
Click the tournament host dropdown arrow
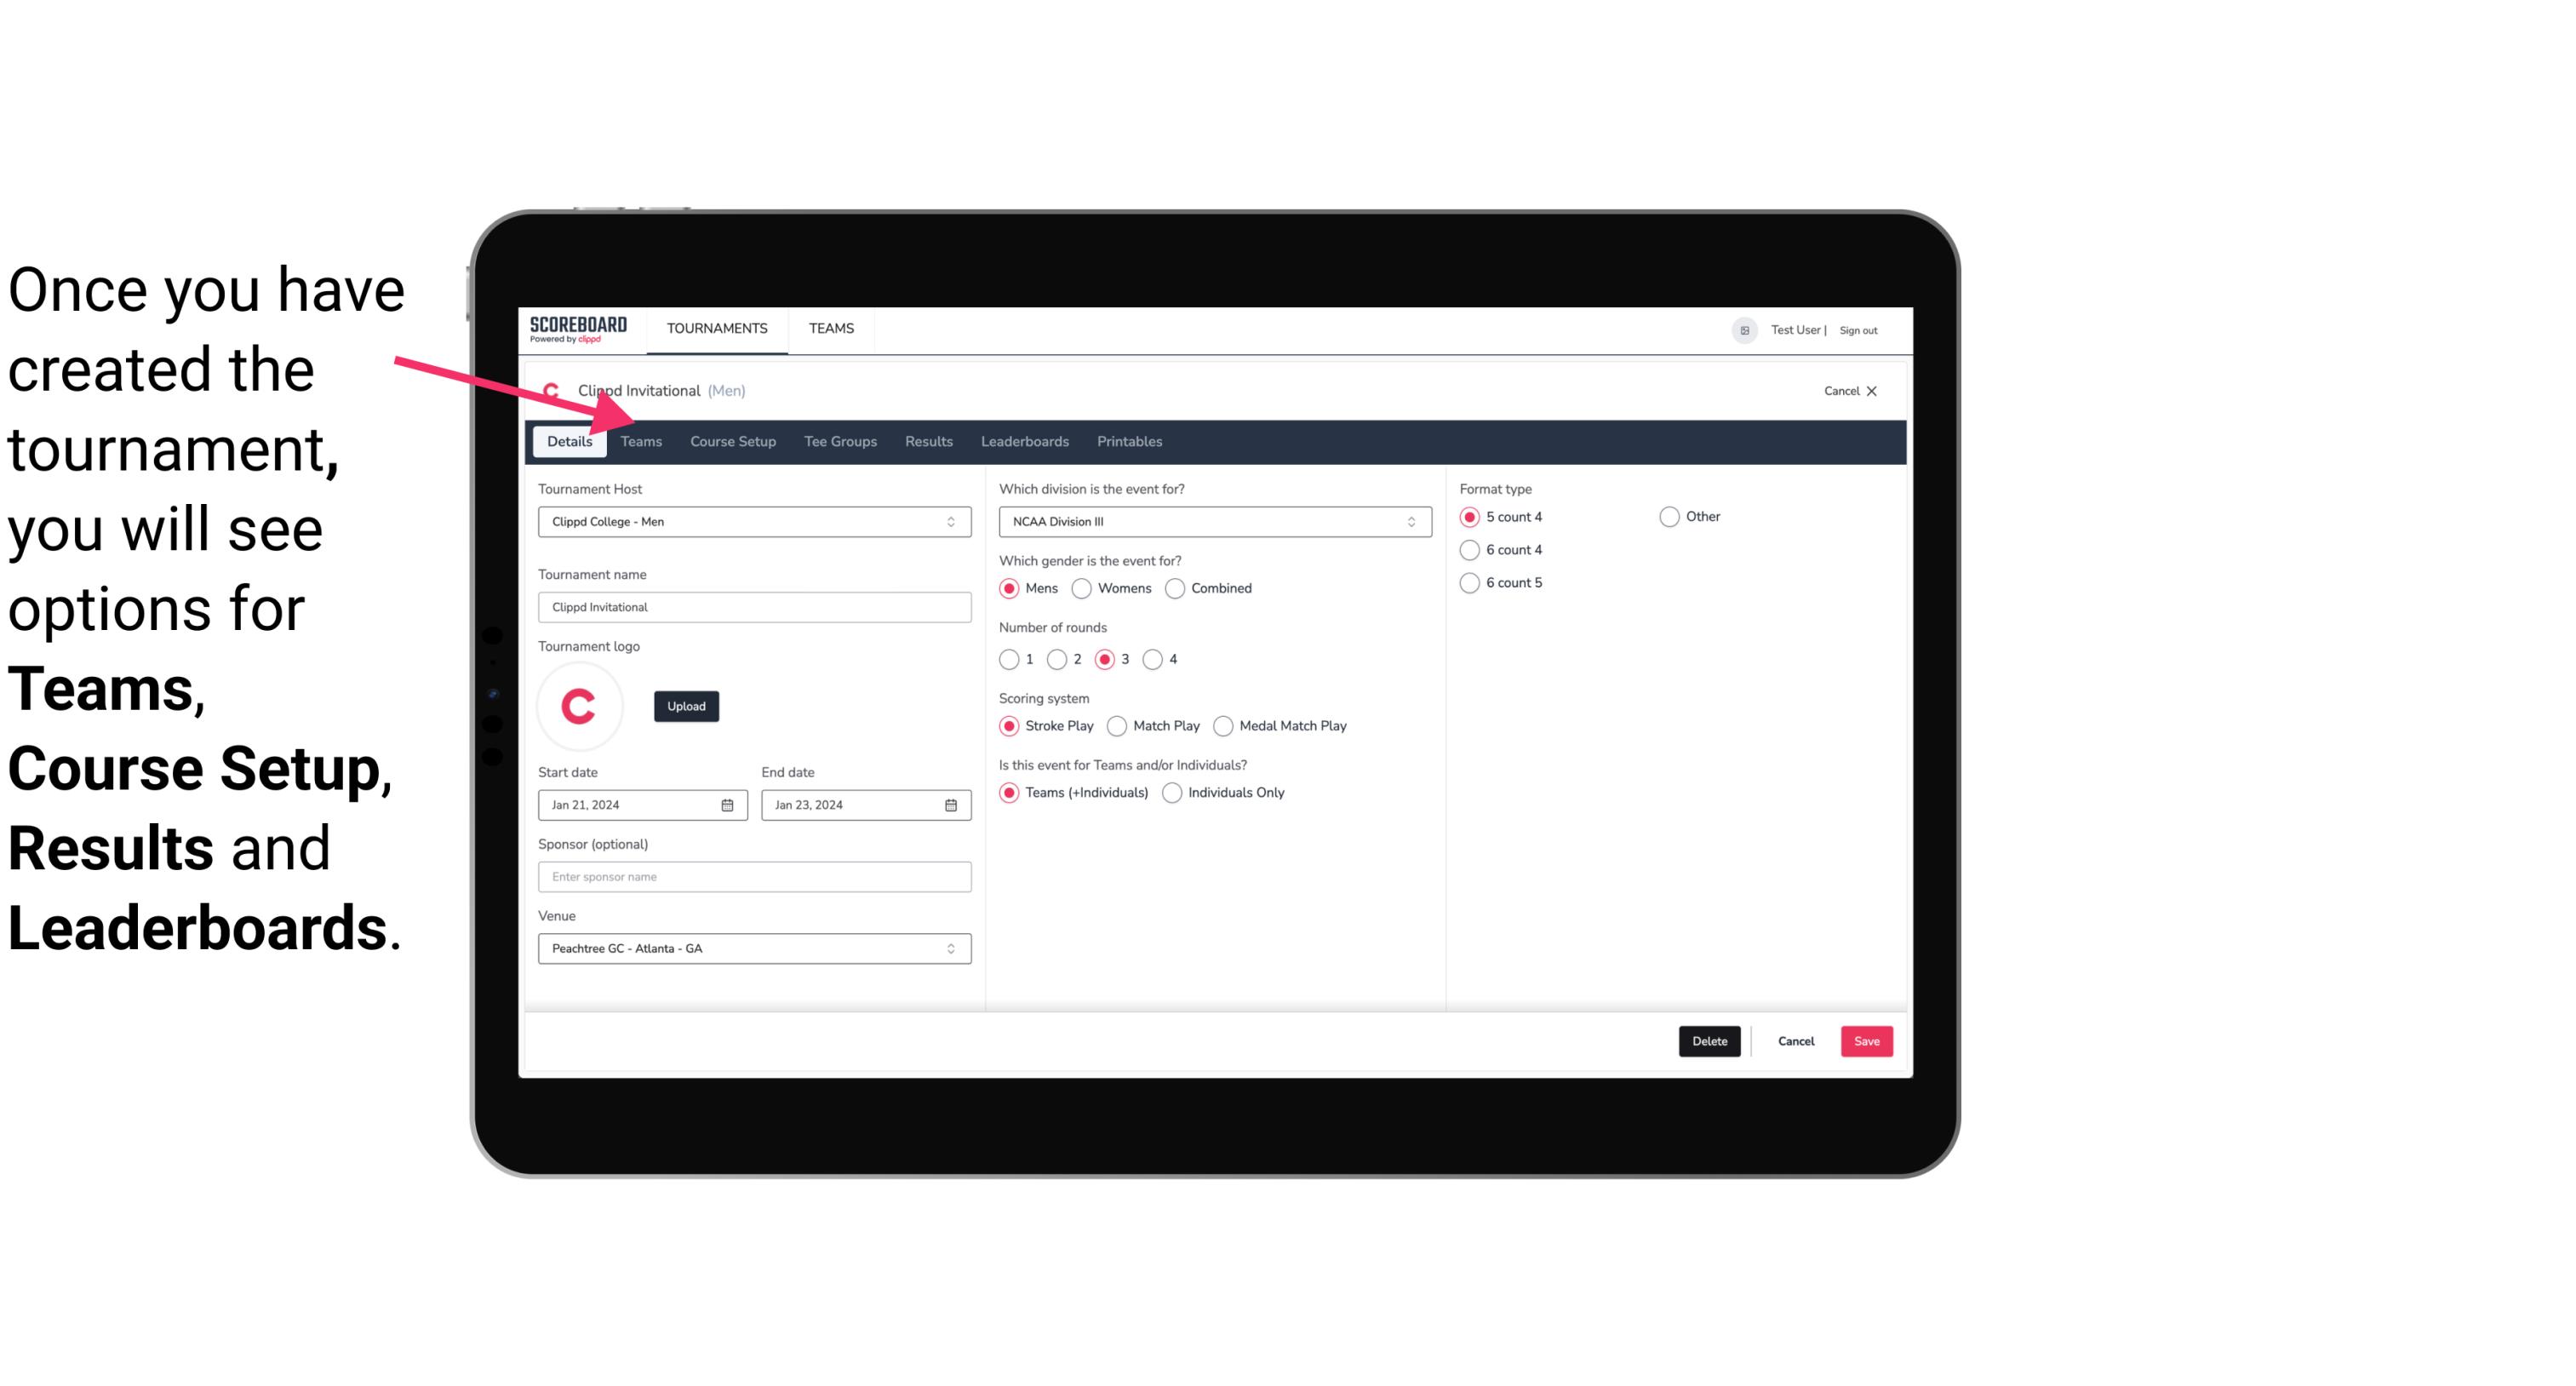pyautogui.click(x=952, y=521)
